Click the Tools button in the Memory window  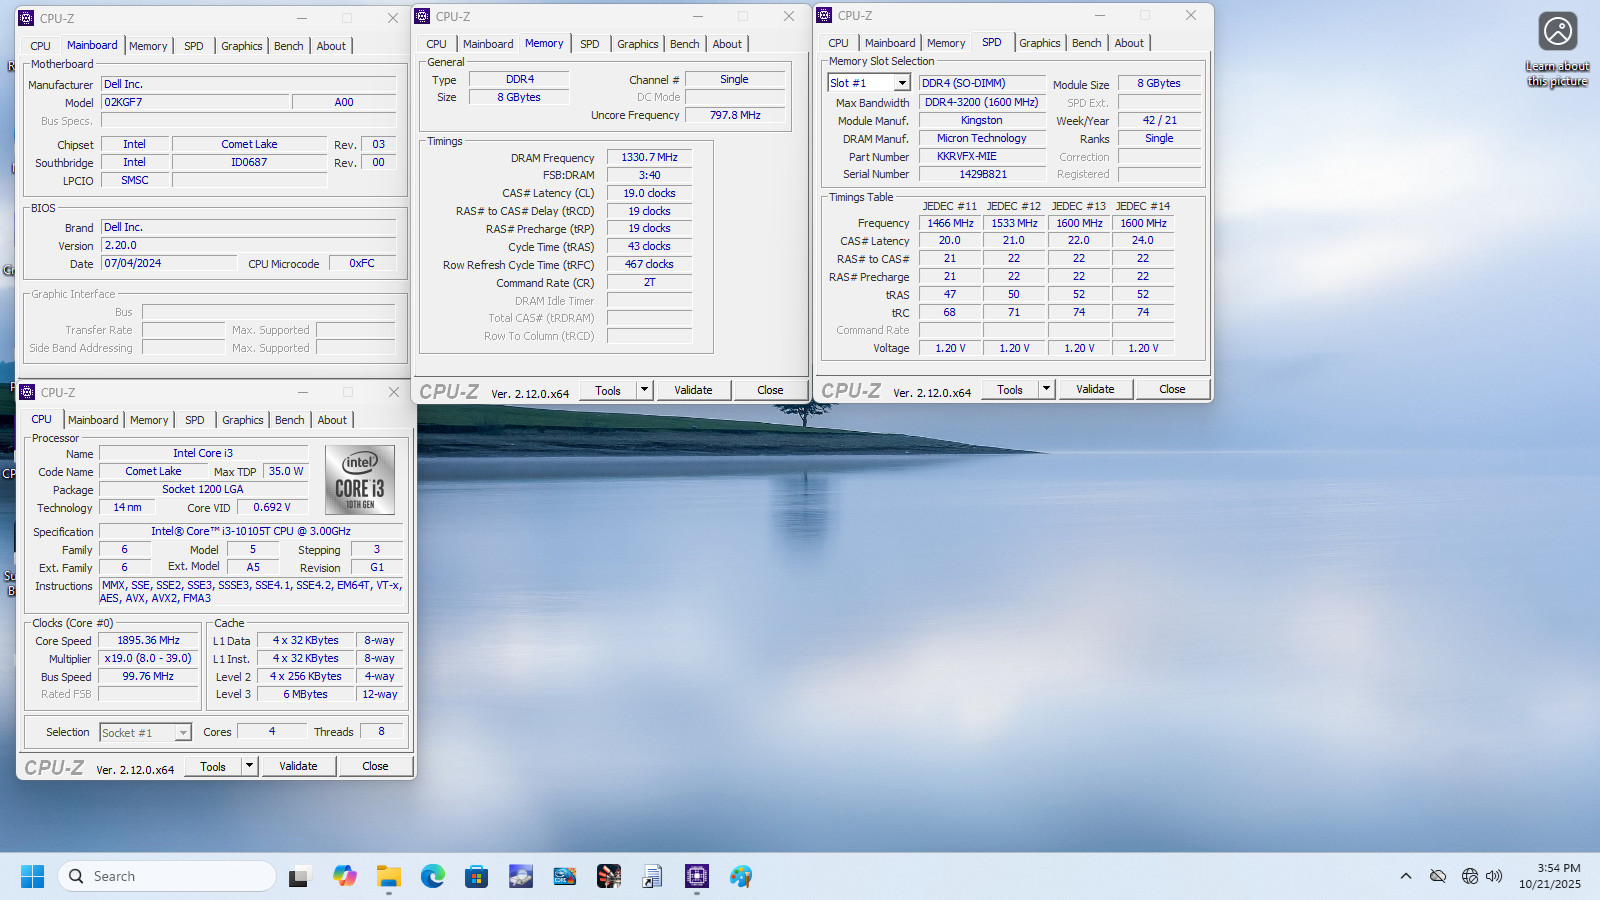tap(608, 390)
